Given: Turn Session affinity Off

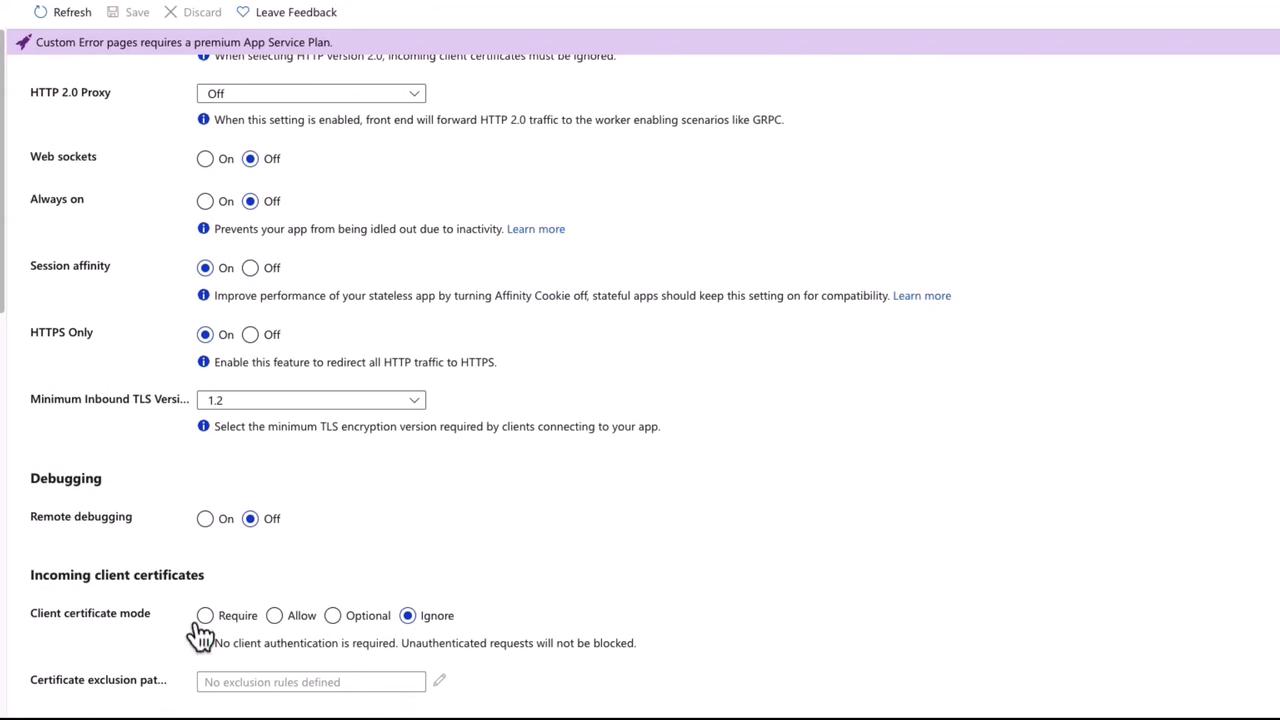Looking at the screenshot, I should tap(250, 268).
